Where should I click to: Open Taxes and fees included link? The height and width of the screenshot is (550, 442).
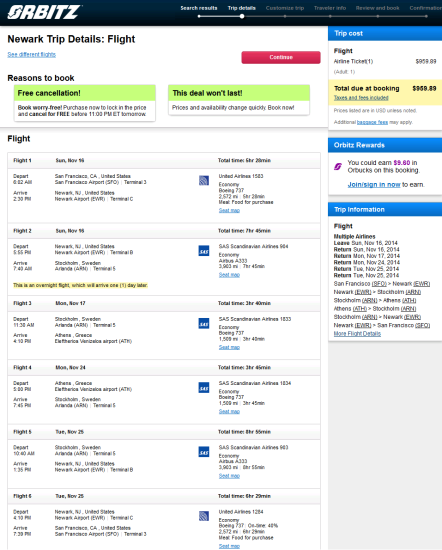click(x=361, y=98)
